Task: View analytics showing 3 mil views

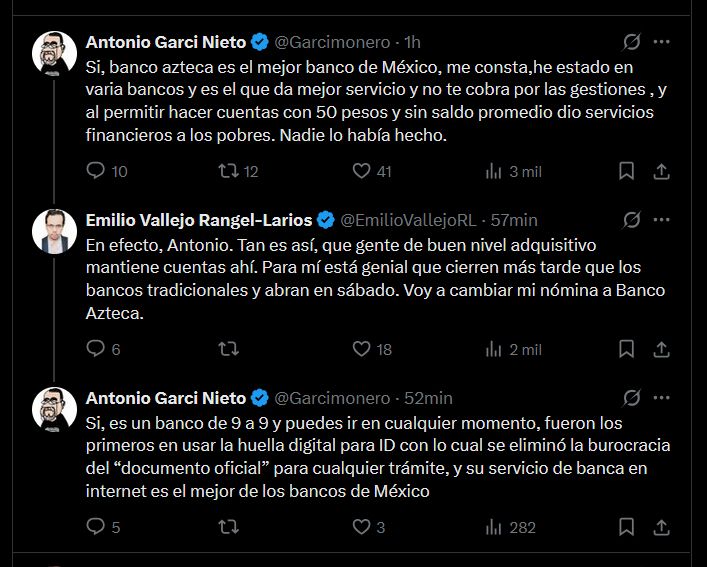Action: click(x=493, y=171)
